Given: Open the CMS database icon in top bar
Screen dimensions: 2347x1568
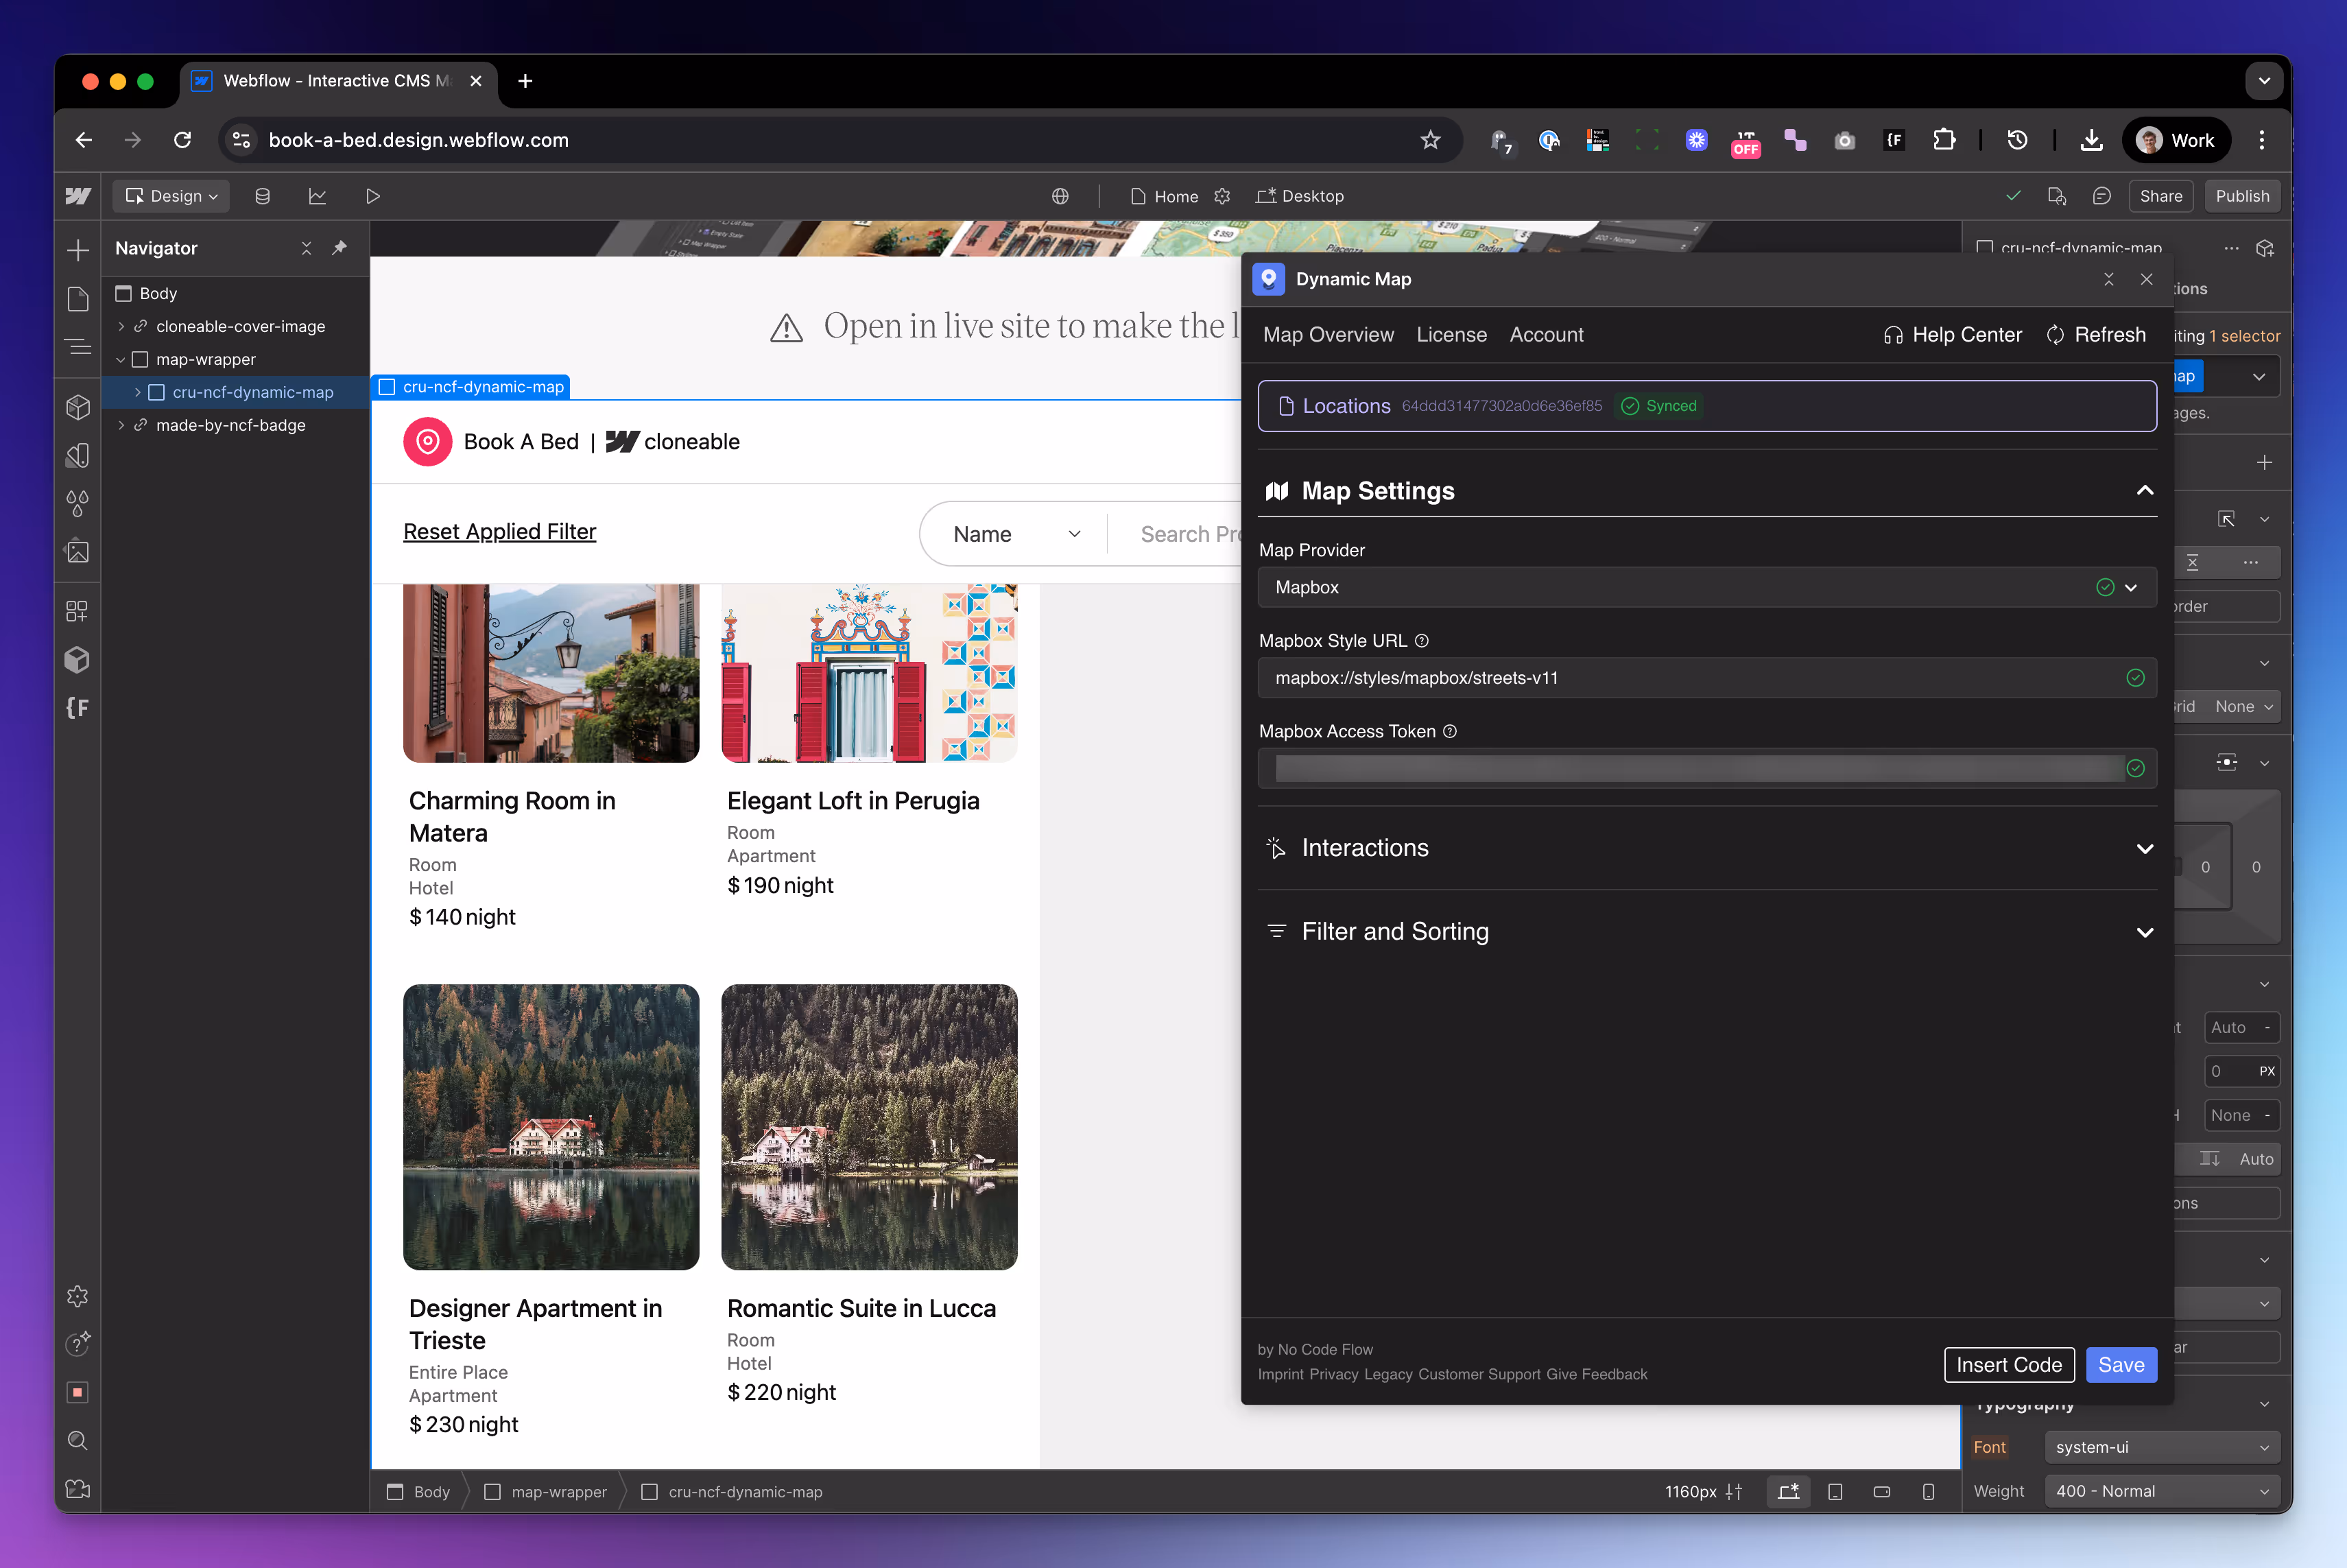Looking at the screenshot, I should tap(263, 196).
